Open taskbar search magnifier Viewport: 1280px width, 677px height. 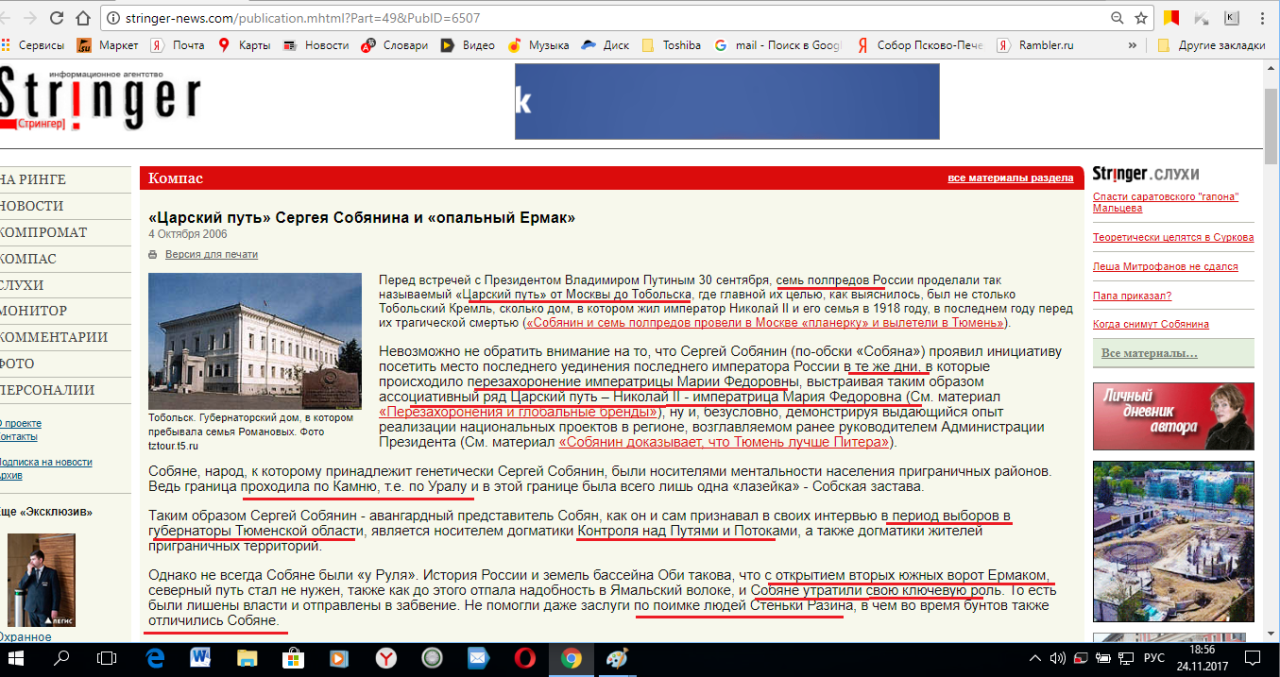click(61, 659)
